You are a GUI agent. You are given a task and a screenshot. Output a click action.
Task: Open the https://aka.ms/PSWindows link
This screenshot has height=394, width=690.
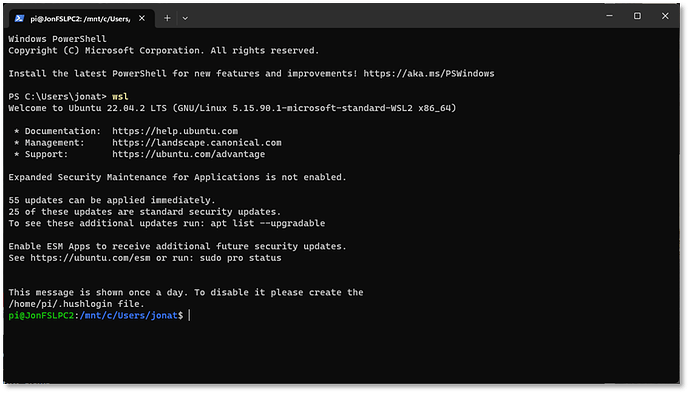click(x=429, y=74)
